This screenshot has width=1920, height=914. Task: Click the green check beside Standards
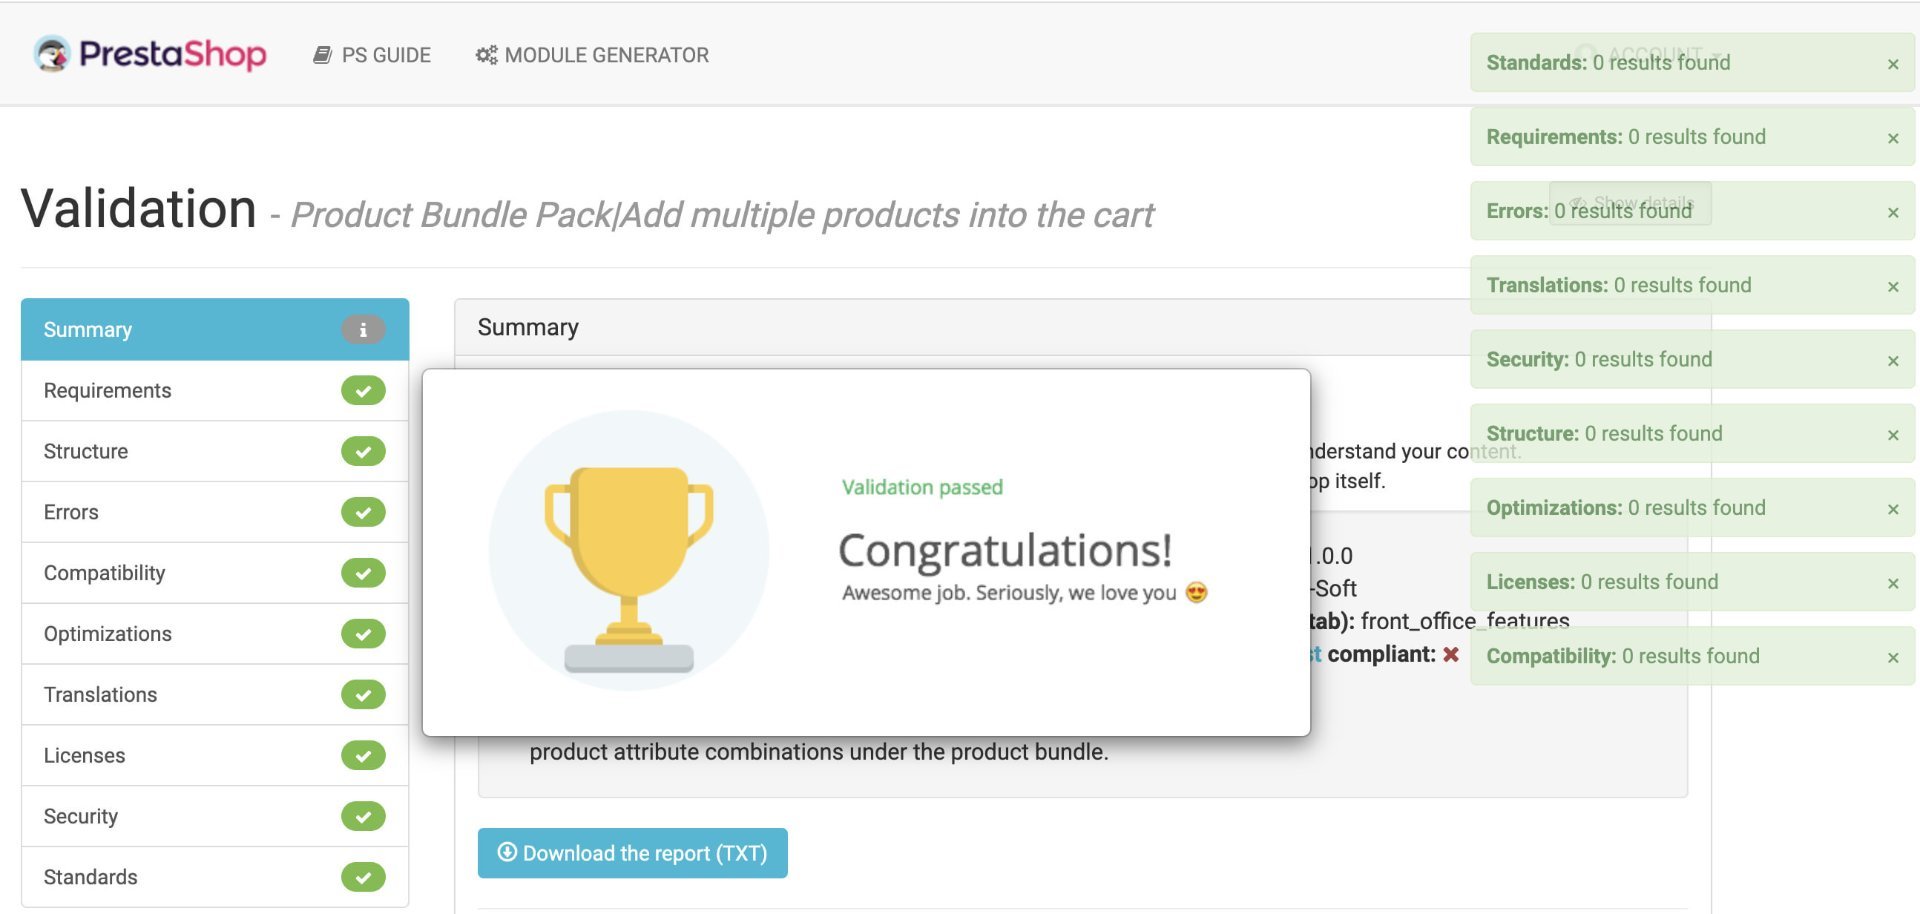pos(363,877)
